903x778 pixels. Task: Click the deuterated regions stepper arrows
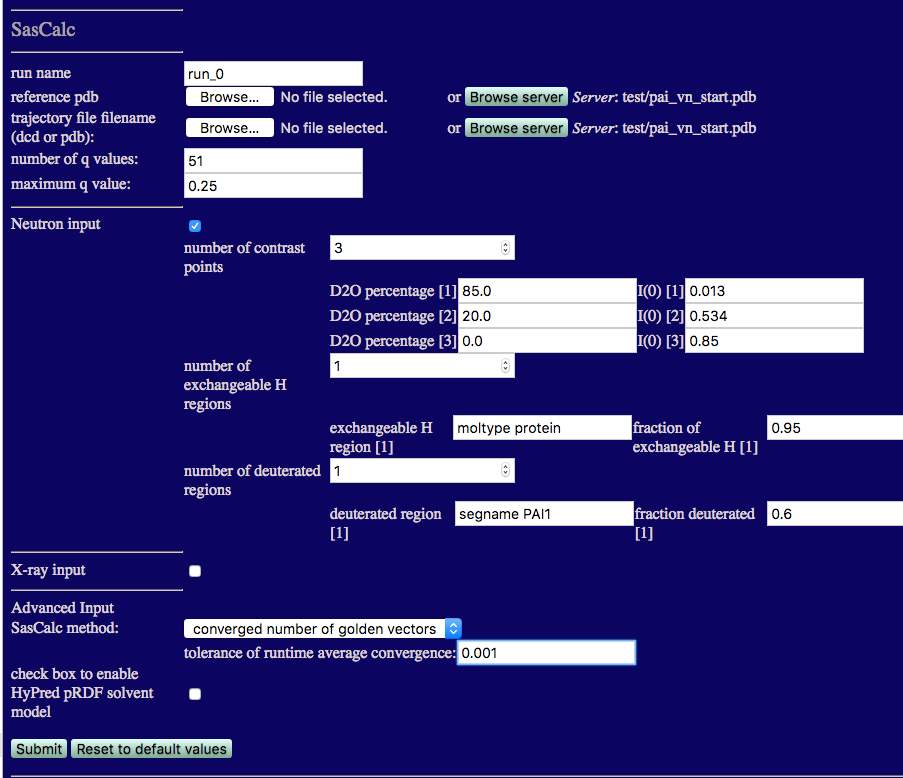coord(505,470)
